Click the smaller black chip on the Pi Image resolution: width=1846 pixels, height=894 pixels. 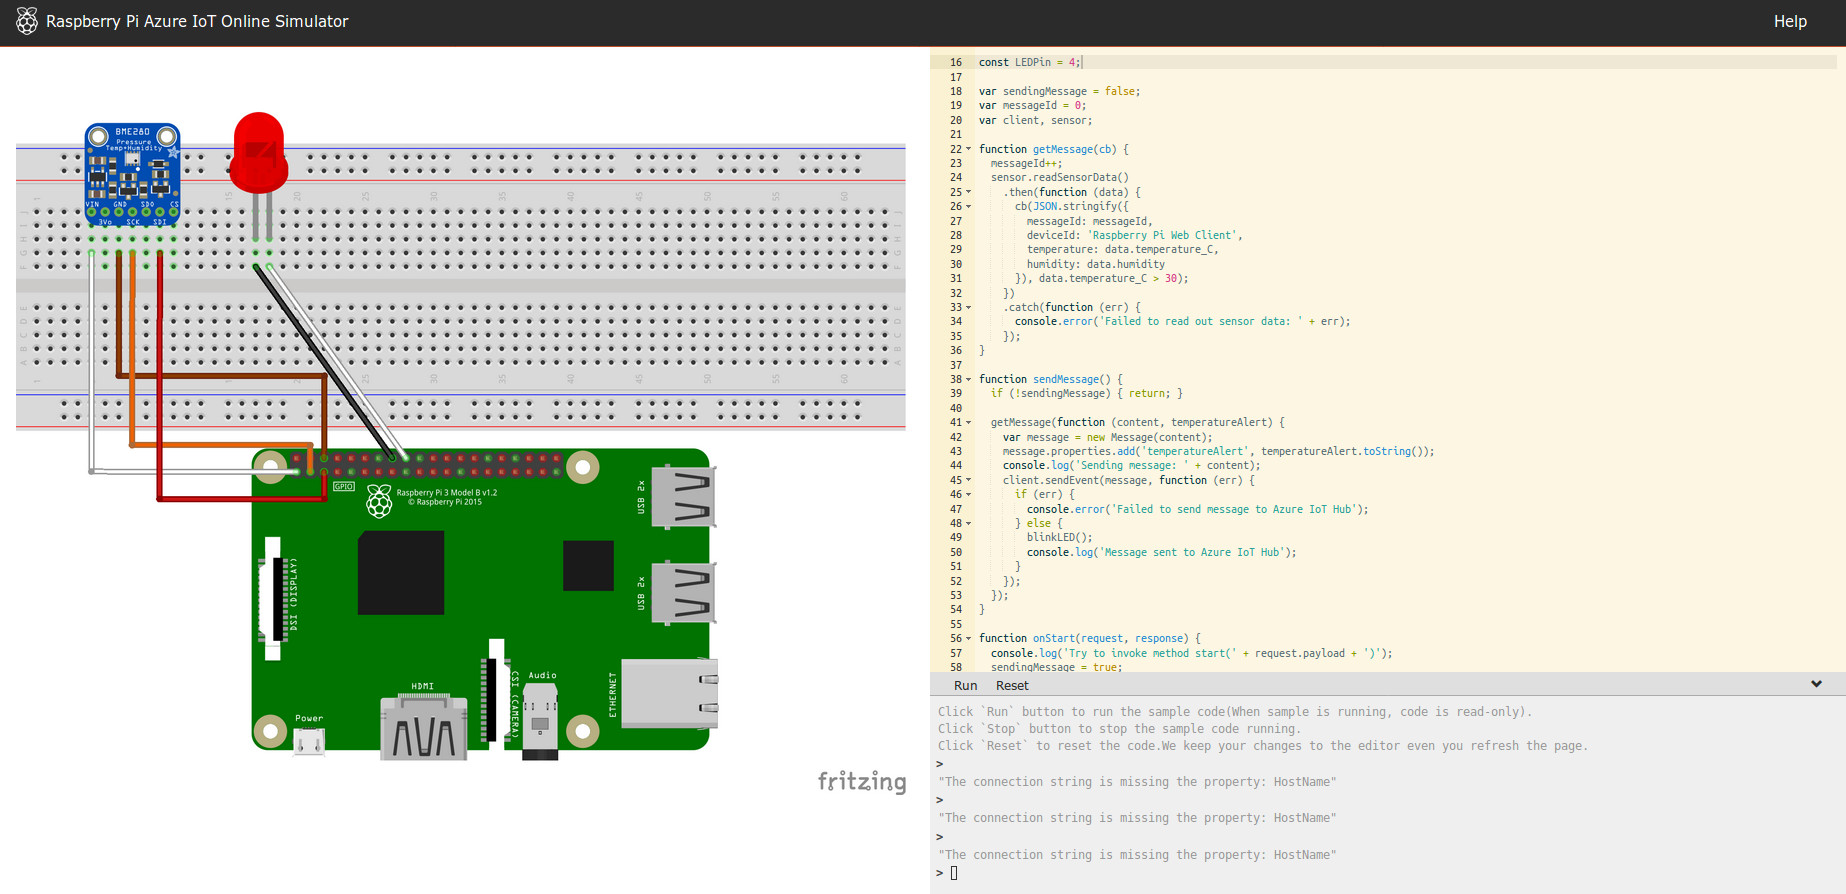588,566
